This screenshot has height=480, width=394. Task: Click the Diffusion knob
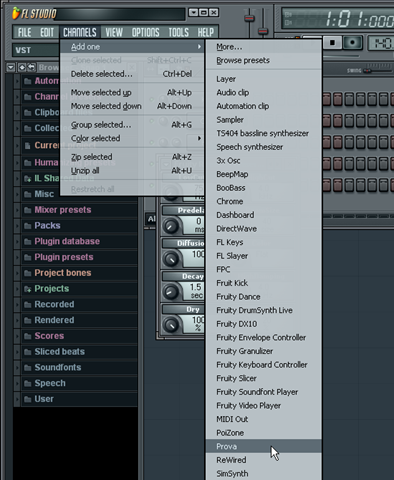(171, 259)
